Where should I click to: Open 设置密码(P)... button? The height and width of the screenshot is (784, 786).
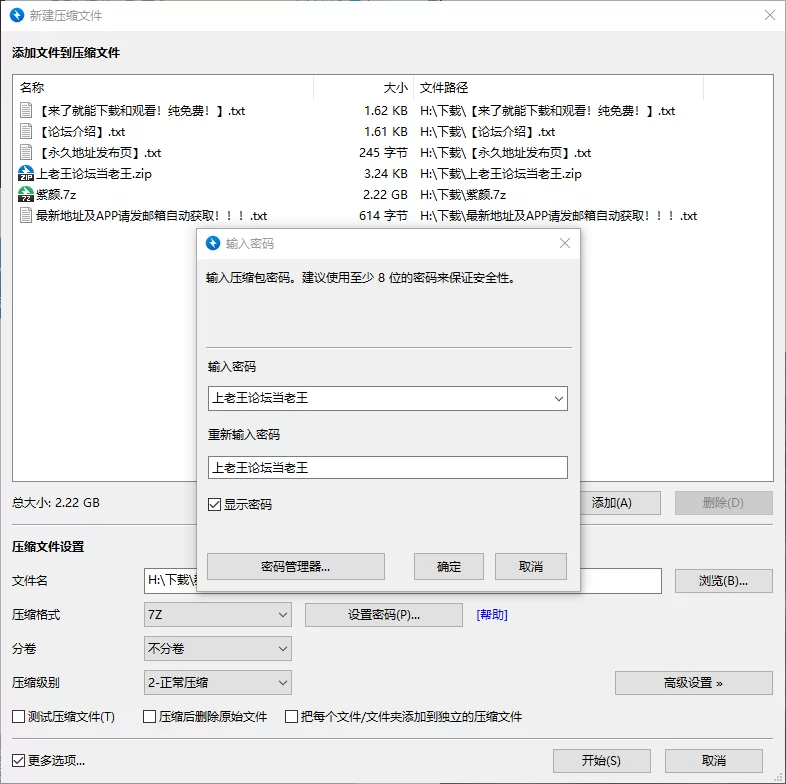click(383, 615)
